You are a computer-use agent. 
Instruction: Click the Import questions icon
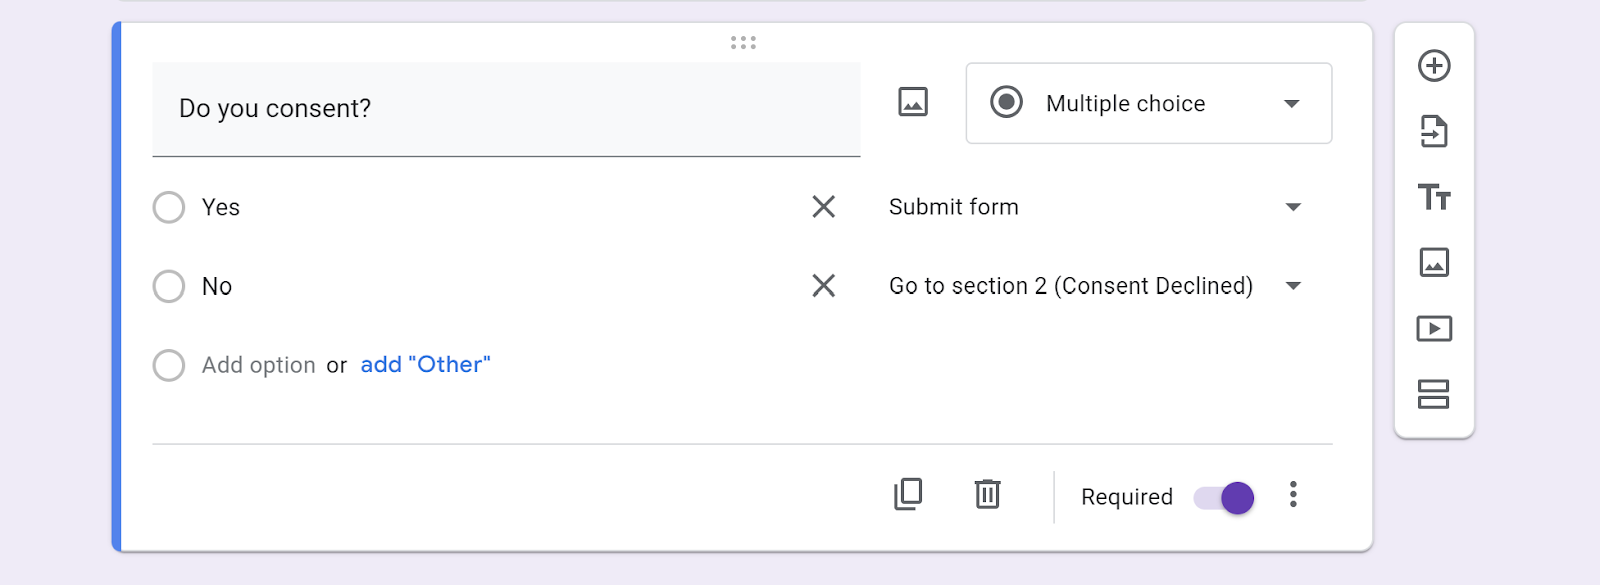point(1434,131)
